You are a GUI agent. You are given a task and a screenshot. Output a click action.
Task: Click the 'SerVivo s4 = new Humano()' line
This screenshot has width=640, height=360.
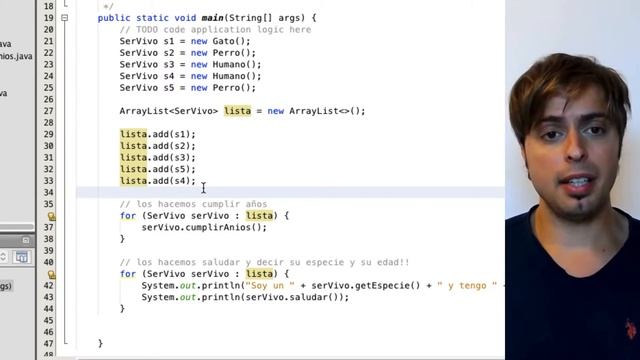pos(190,76)
